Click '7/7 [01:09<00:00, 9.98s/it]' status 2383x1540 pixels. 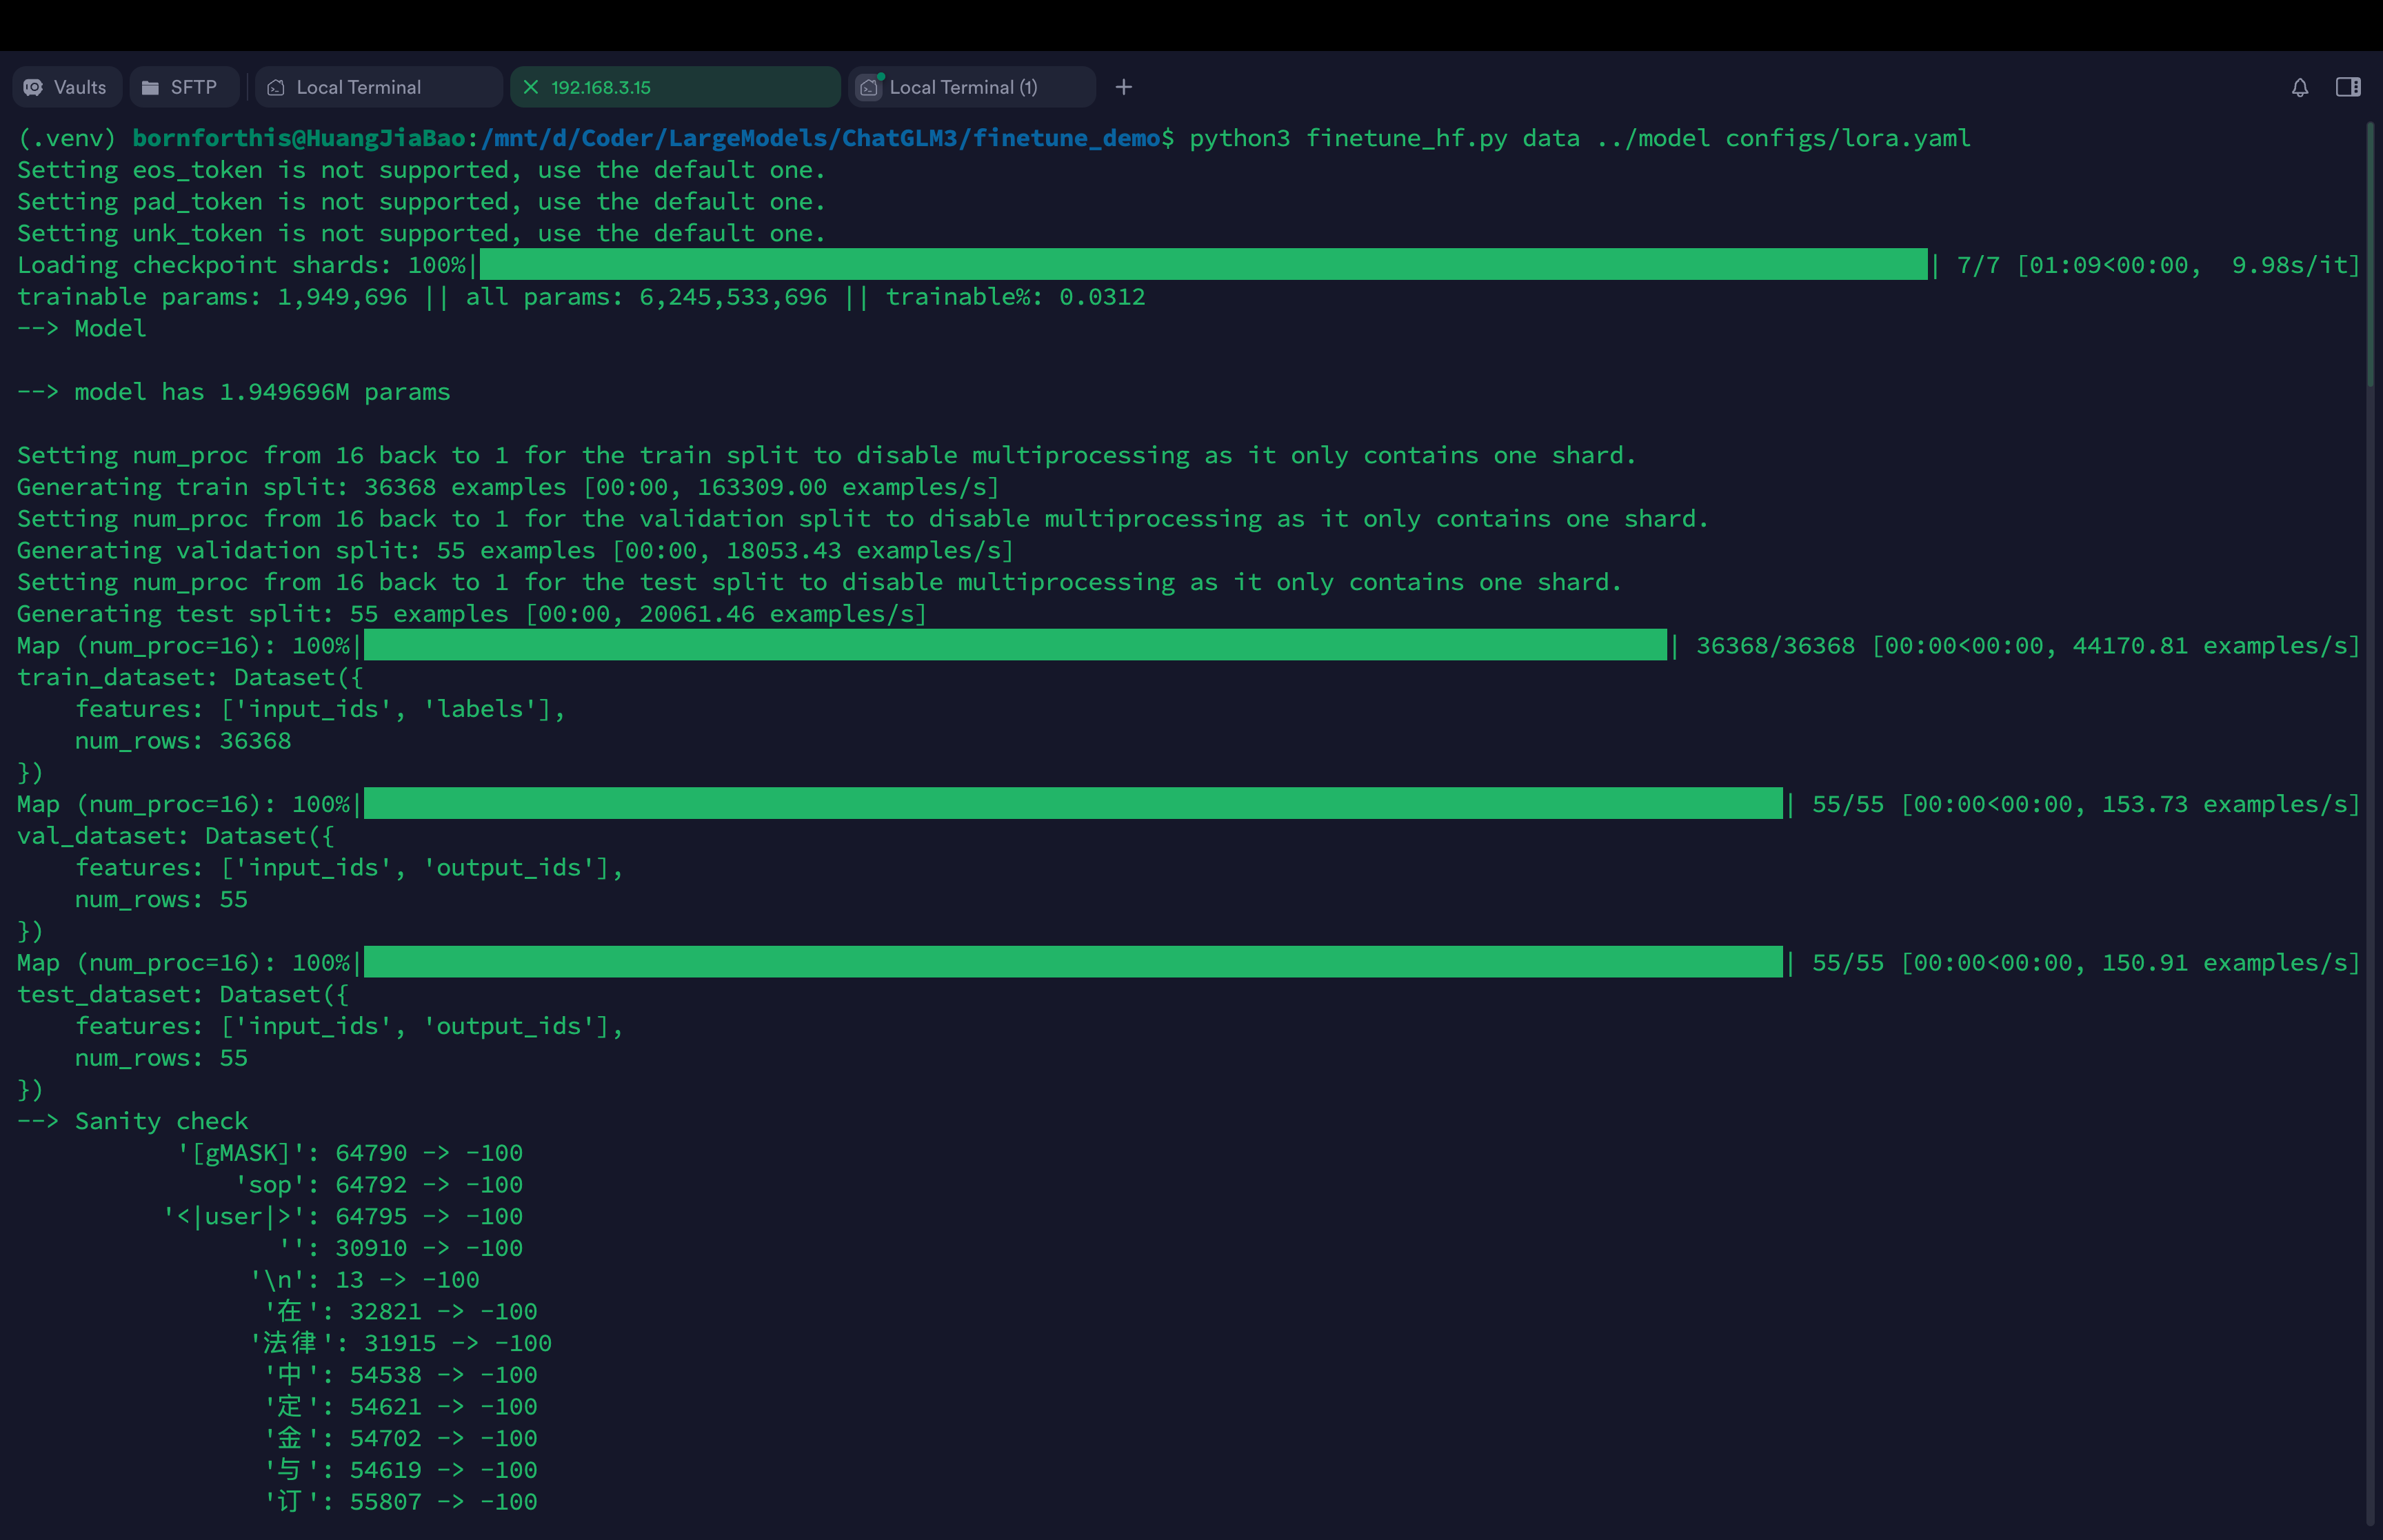point(2158,265)
